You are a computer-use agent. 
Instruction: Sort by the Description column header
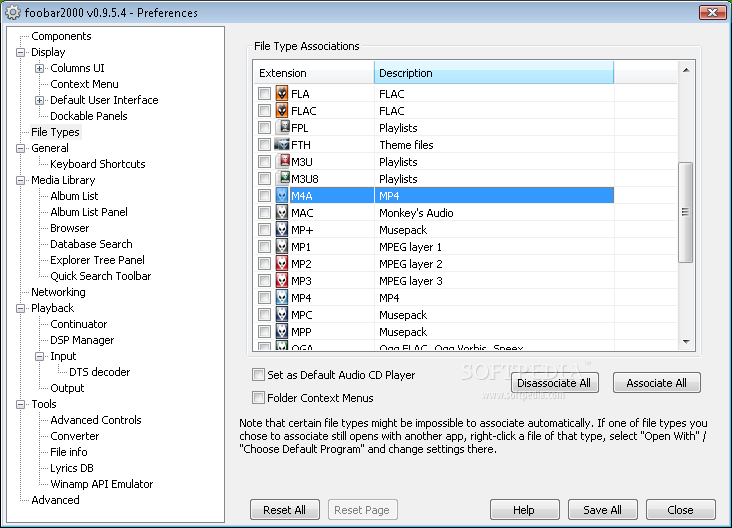[x=494, y=73]
